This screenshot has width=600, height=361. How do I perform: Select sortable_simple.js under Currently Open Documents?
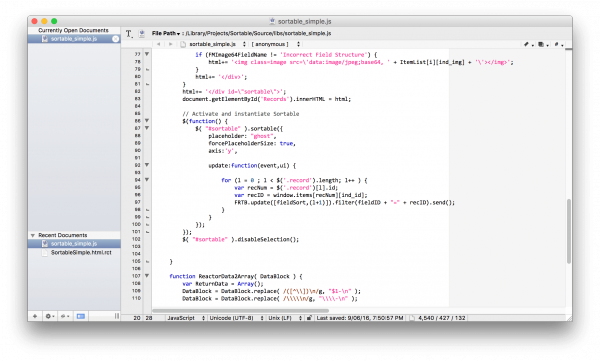point(74,39)
